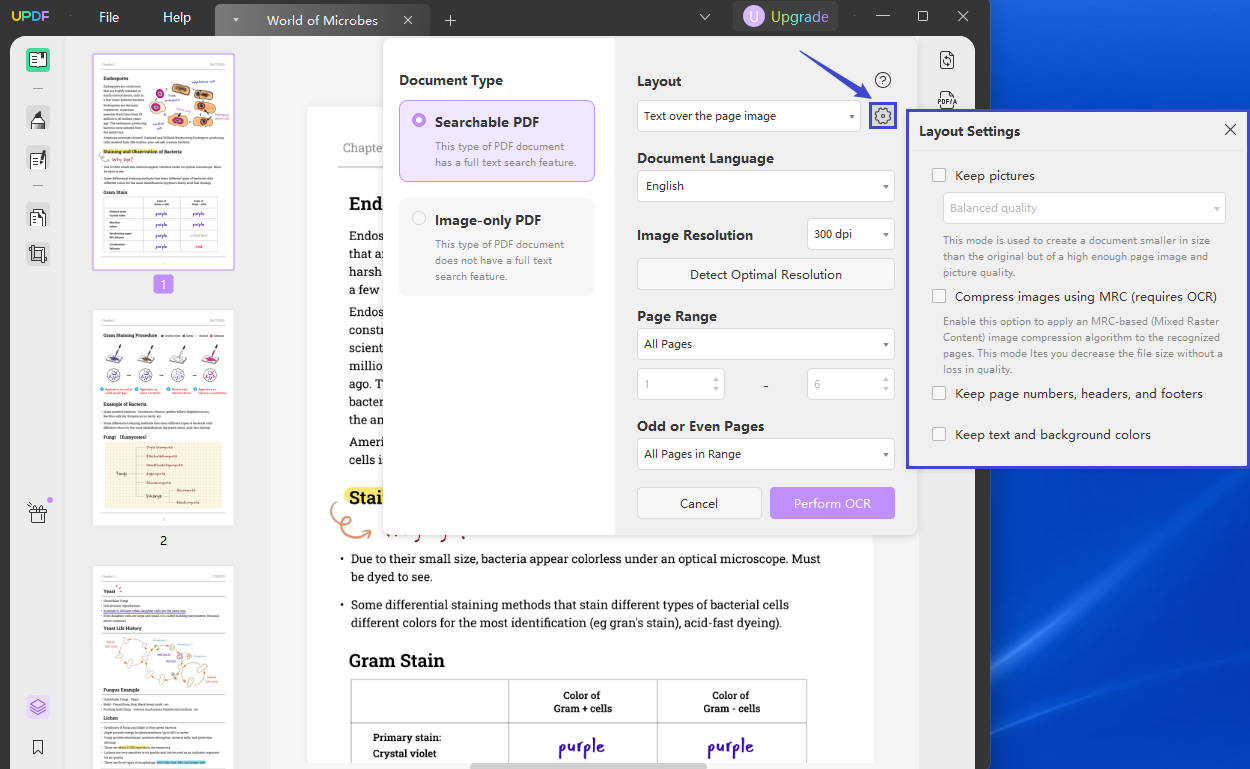The height and width of the screenshot is (769, 1250).
Task: Open the File menu
Action: [x=108, y=16]
